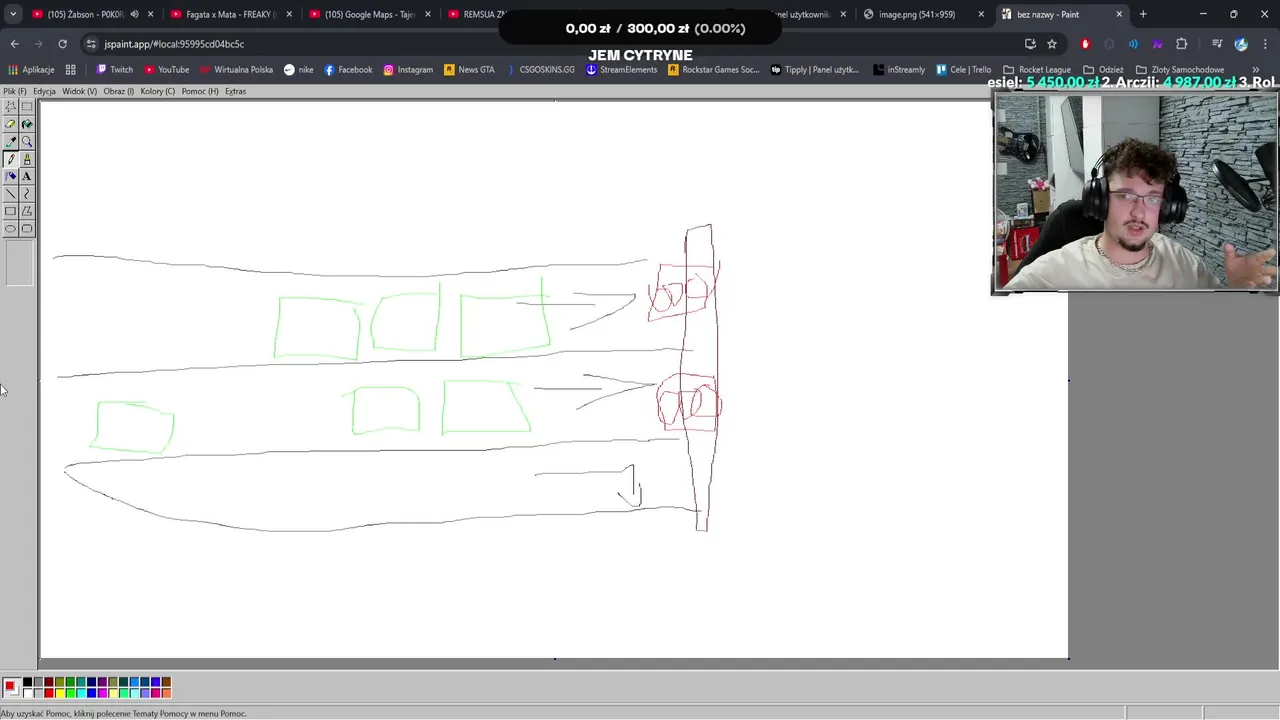Select the Curve tool
1280x720 pixels.
coord(27,194)
